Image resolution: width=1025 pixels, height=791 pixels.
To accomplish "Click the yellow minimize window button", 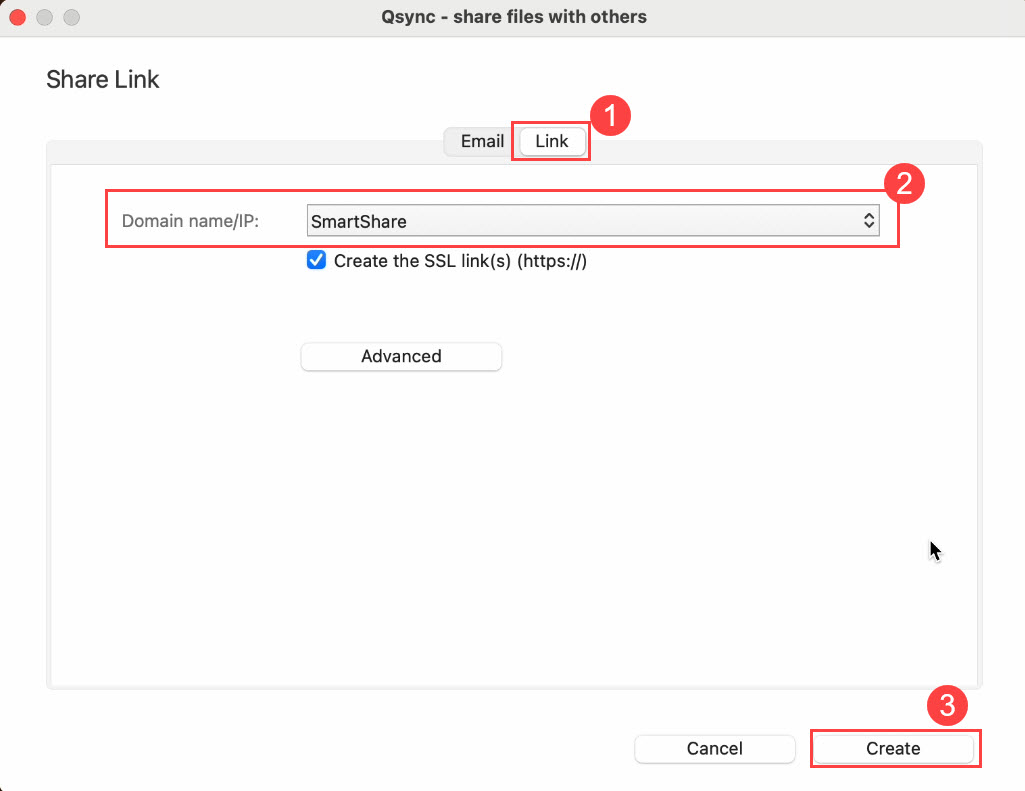I will click(x=44, y=17).
